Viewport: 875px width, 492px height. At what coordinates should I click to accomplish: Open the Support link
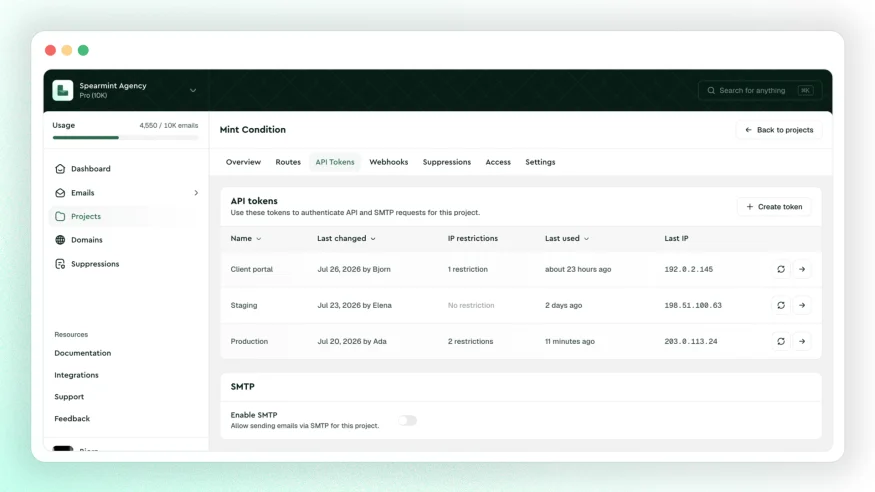(x=69, y=397)
